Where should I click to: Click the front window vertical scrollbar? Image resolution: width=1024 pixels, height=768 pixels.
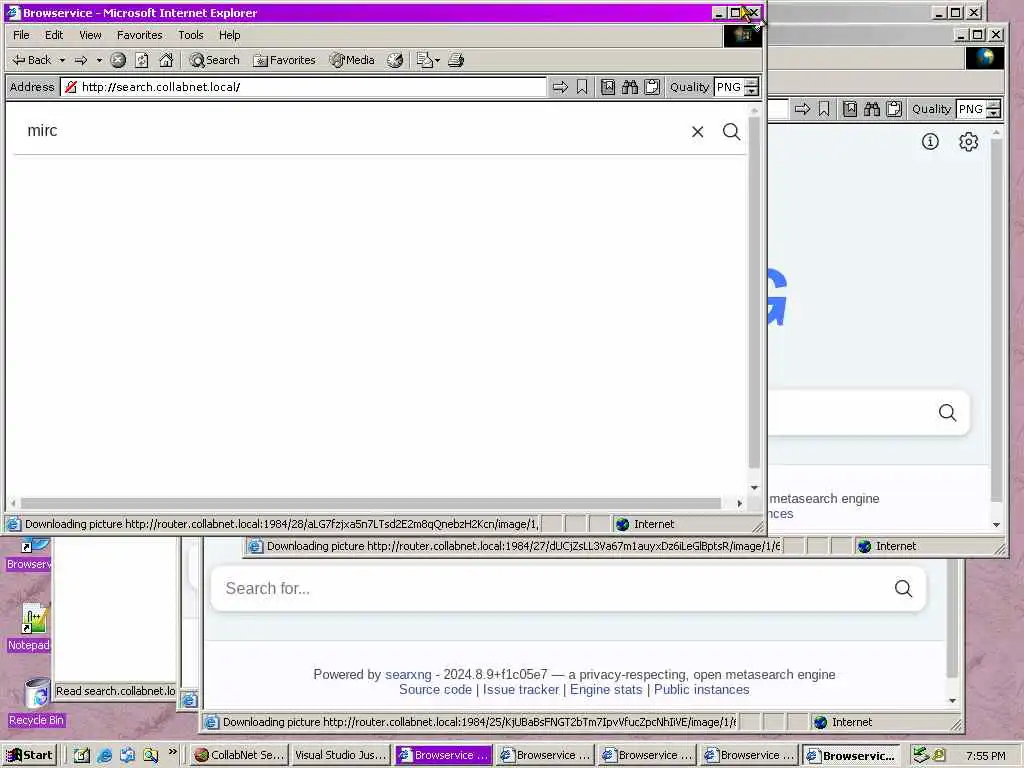click(x=754, y=292)
